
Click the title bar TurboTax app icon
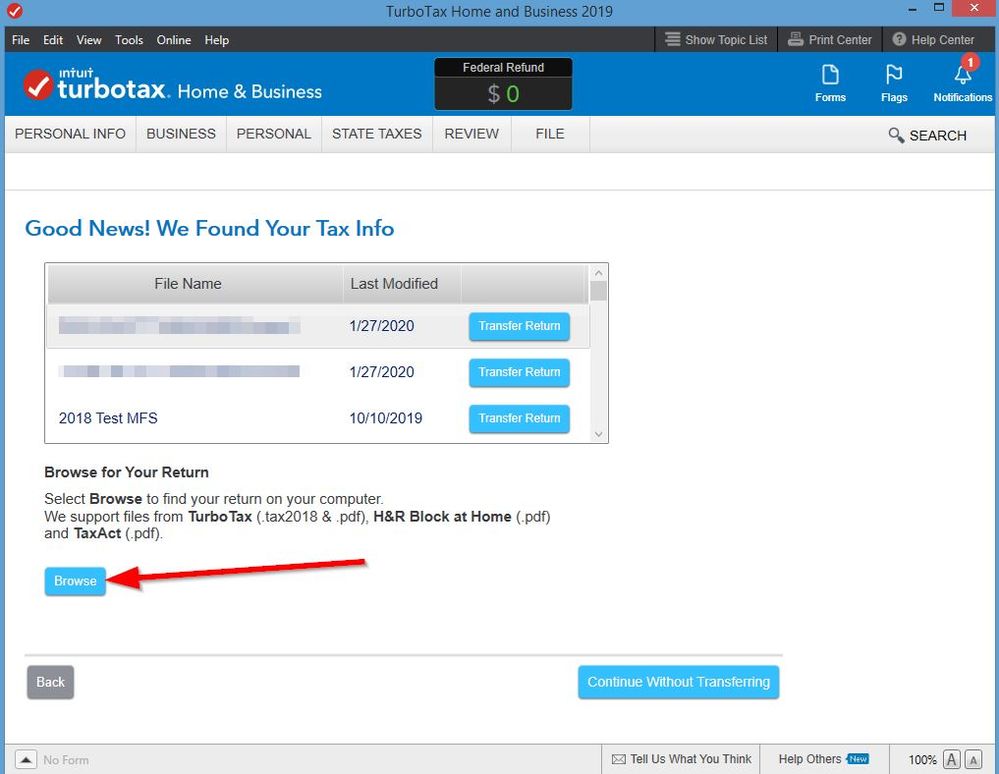coord(15,11)
